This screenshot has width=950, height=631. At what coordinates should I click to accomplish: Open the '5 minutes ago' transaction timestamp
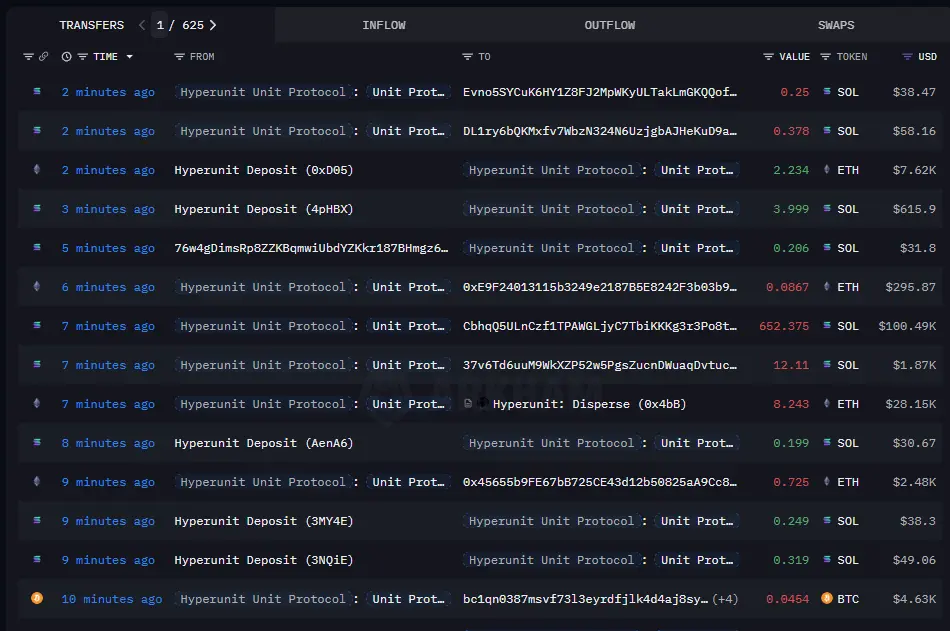(108, 248)
